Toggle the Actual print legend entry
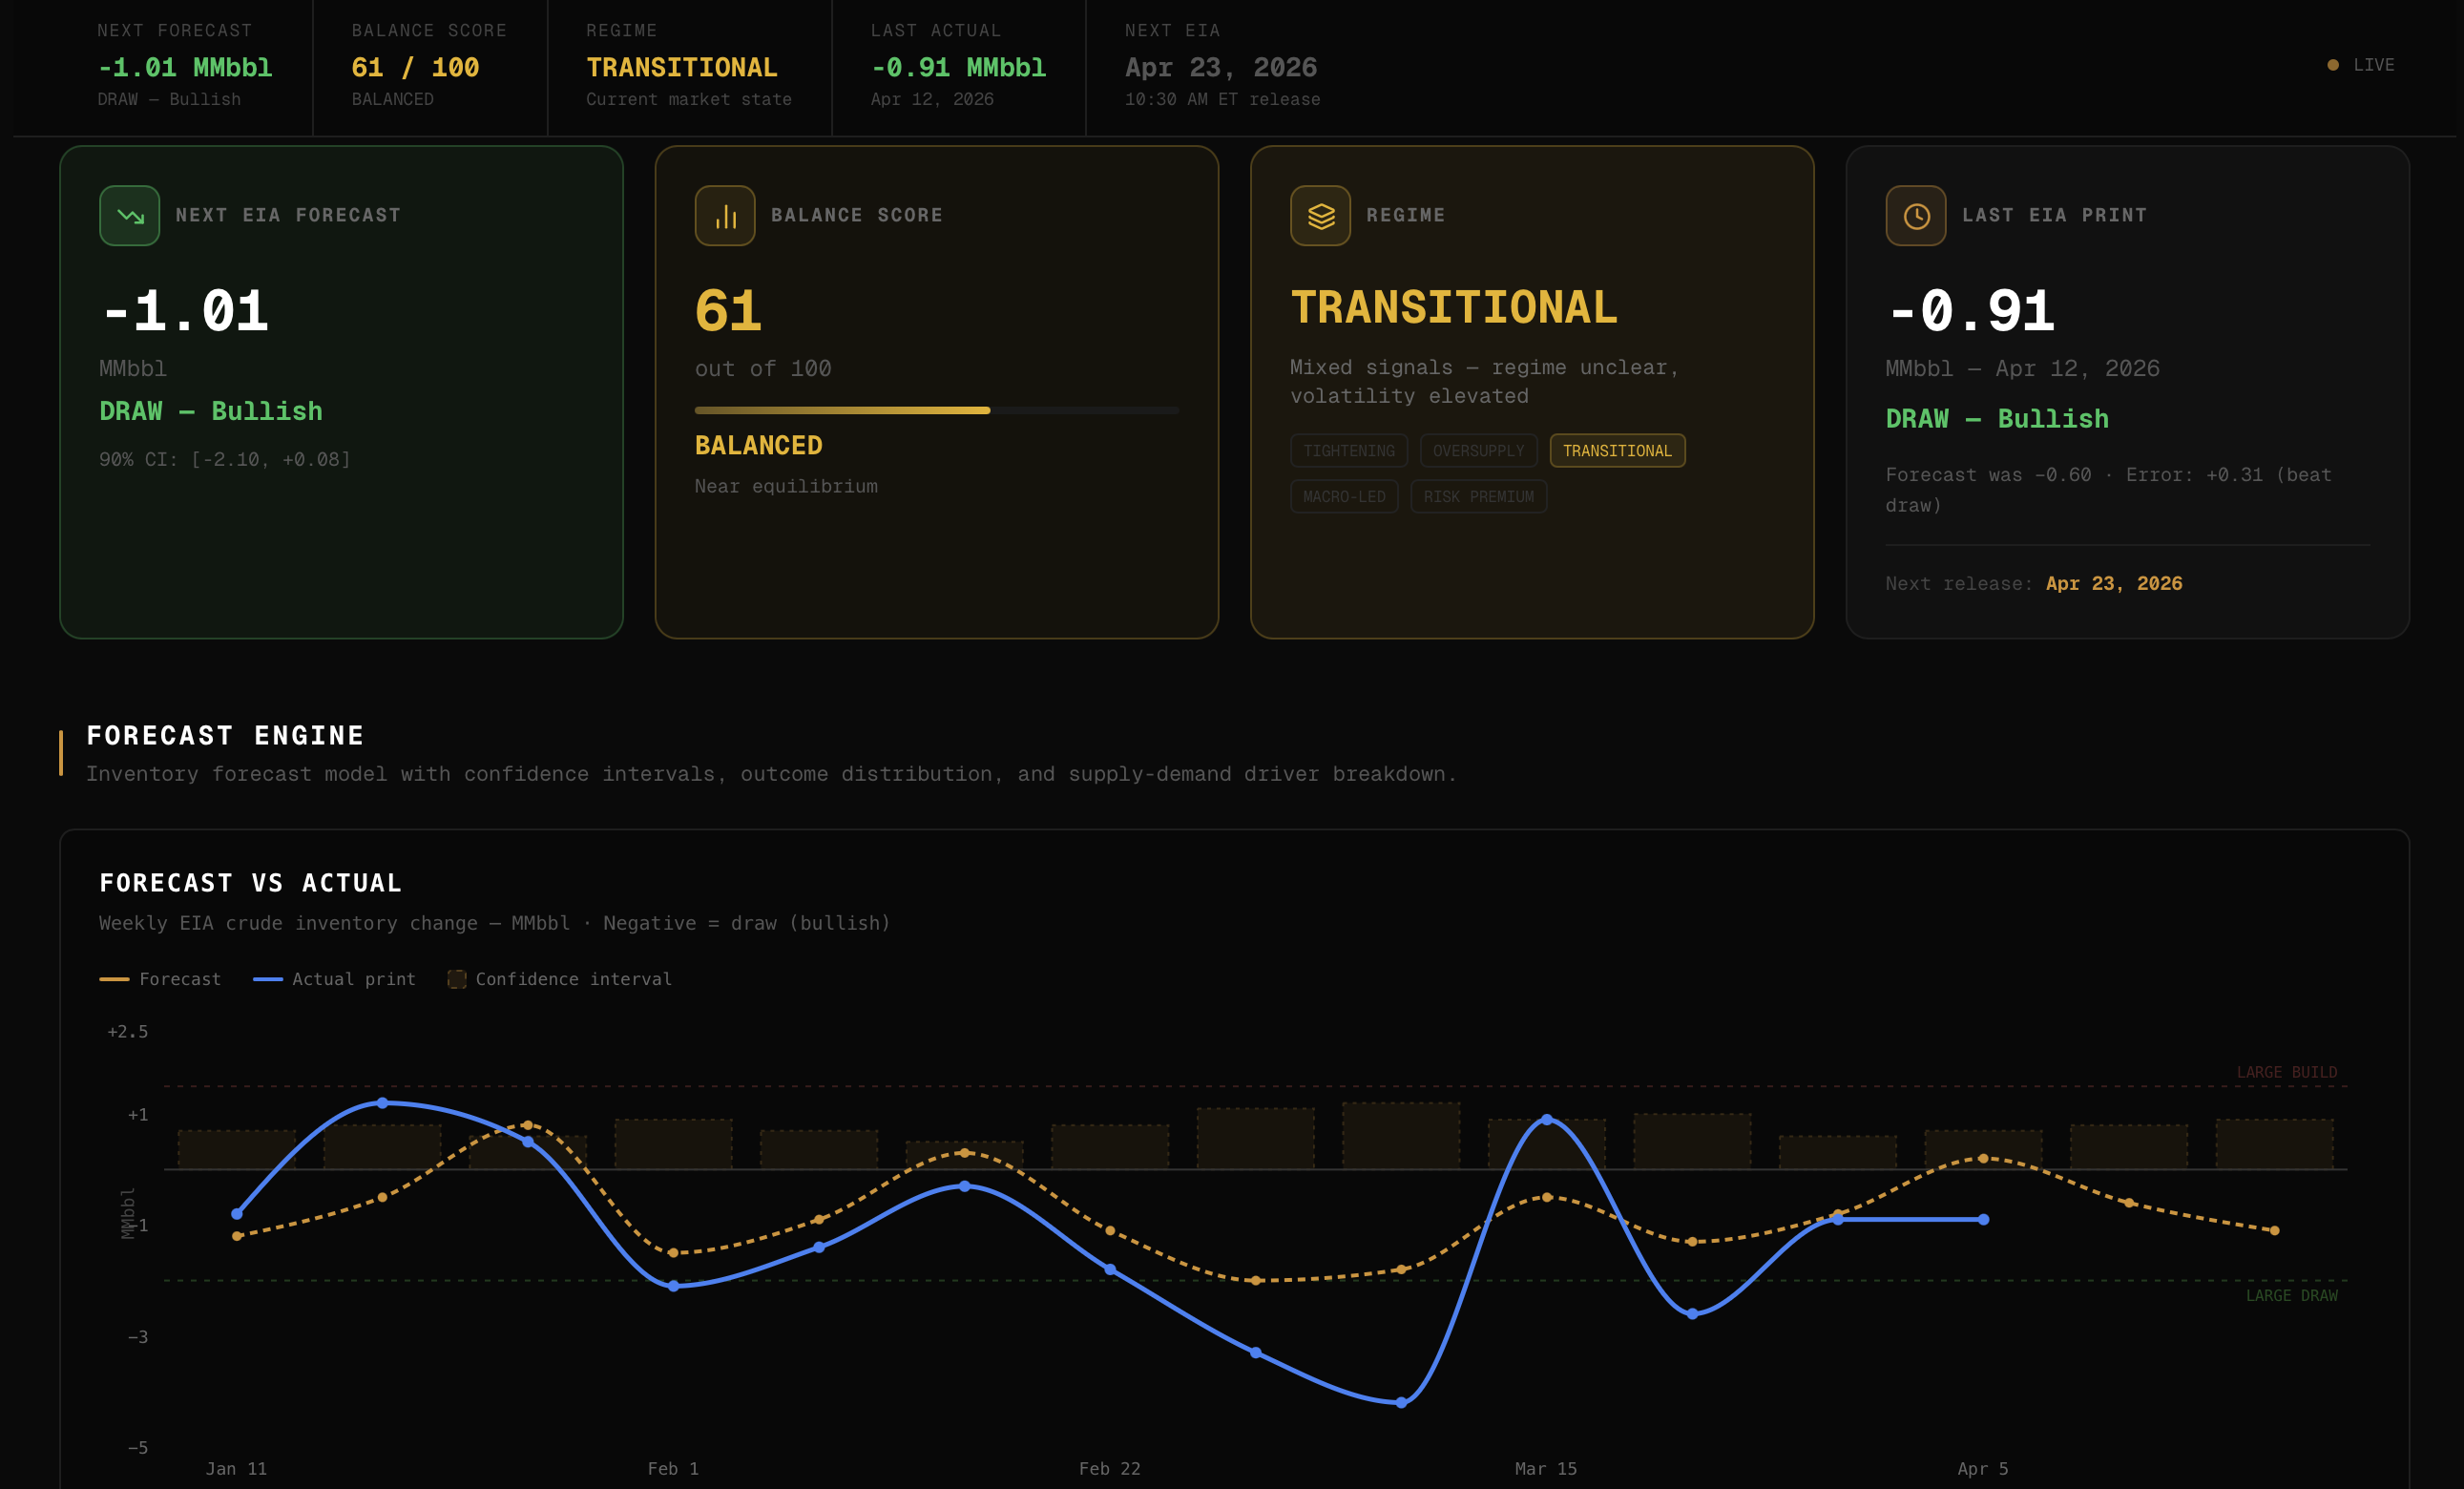The height and width of the screenshot is (1489, 2464). [334, 979]
